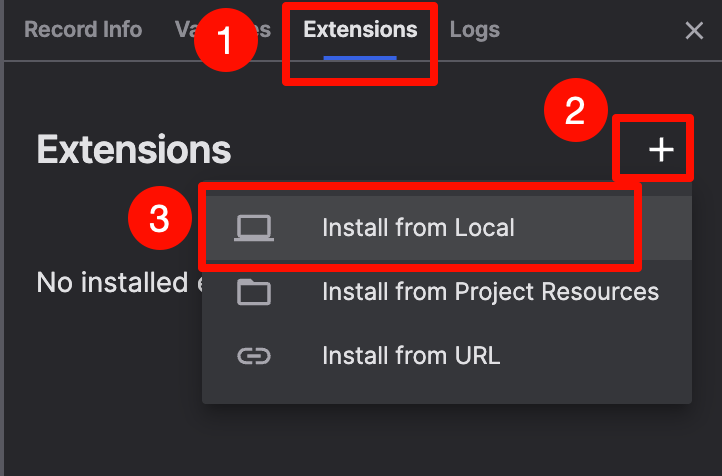Open the Logs tab
Viewport: 722px width, 476px height.
point(474,30)
